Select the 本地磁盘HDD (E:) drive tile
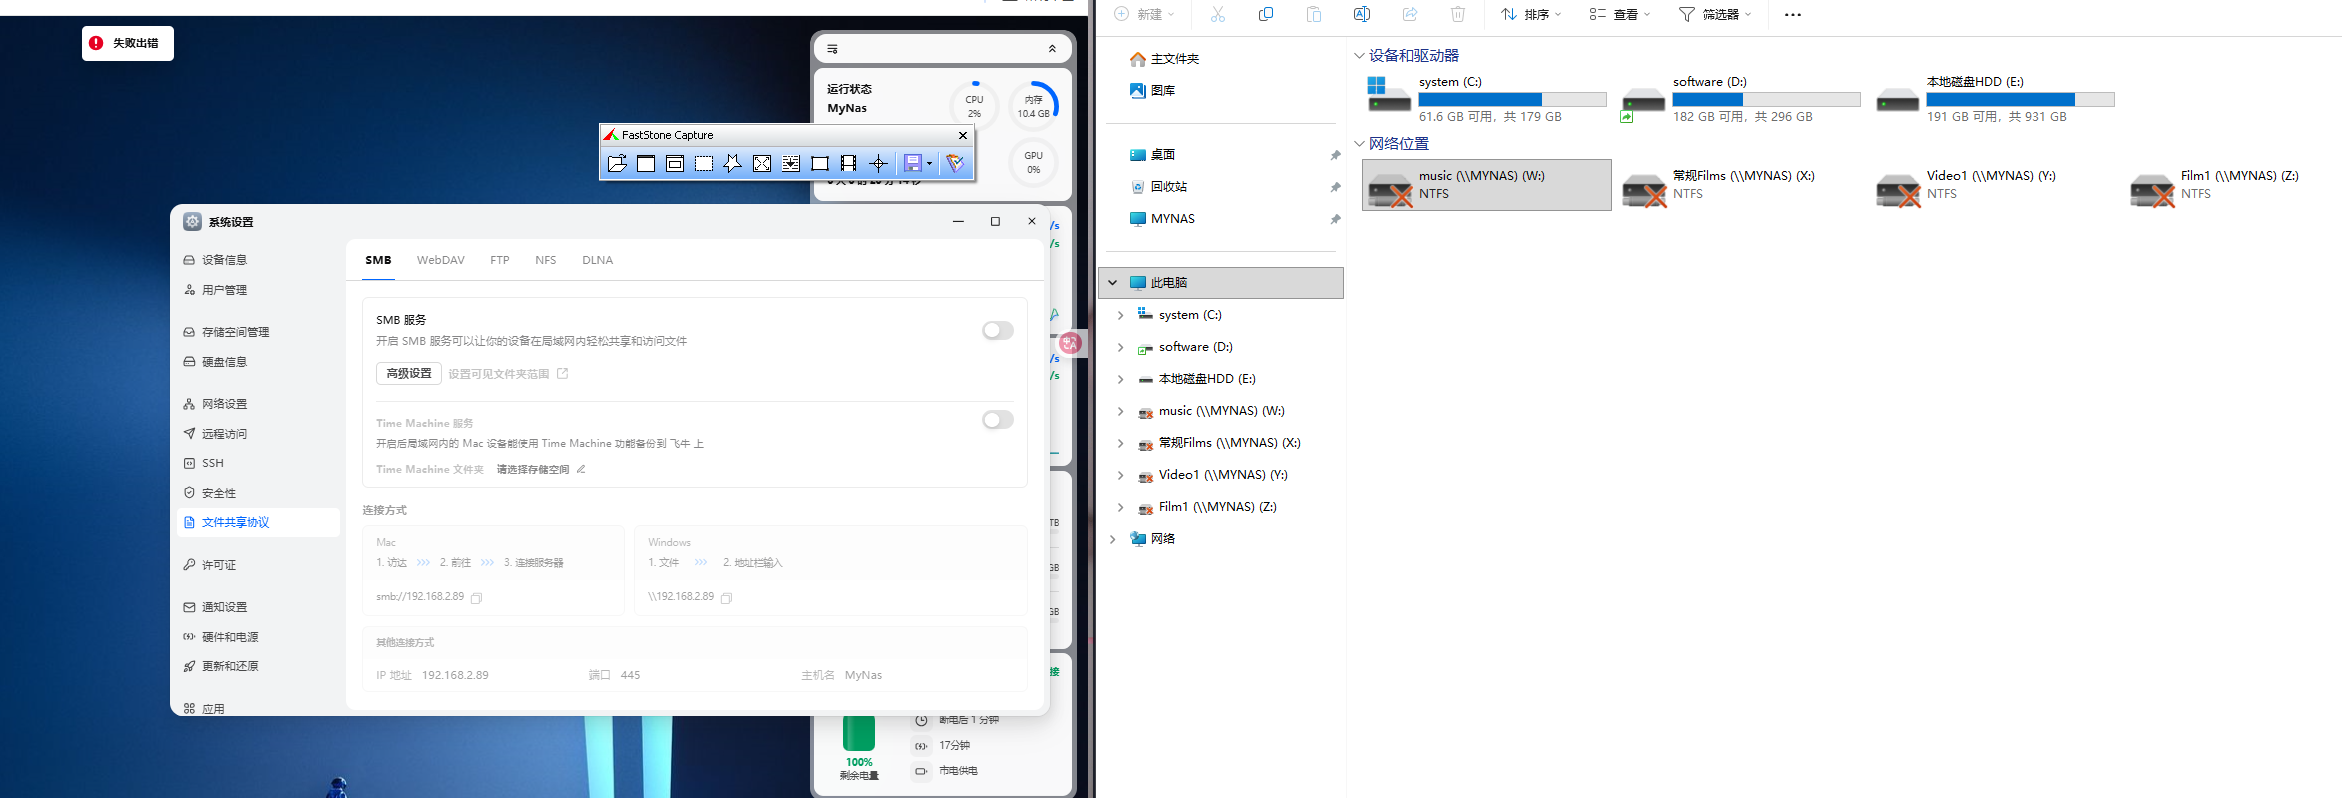The width and height of the screenshot is (2342, 798). pyautogui.click(x=1995, y=99)
